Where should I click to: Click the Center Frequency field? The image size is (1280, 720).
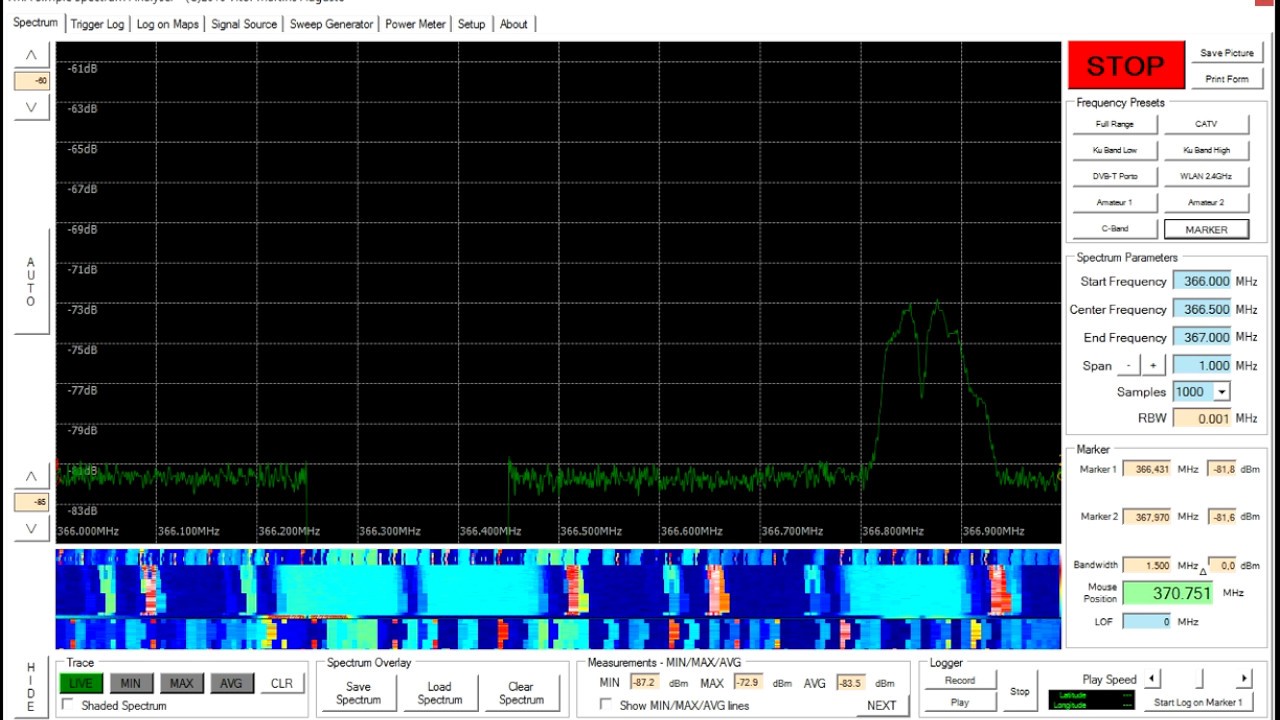pyautogui.click(x=1202, y=310)
